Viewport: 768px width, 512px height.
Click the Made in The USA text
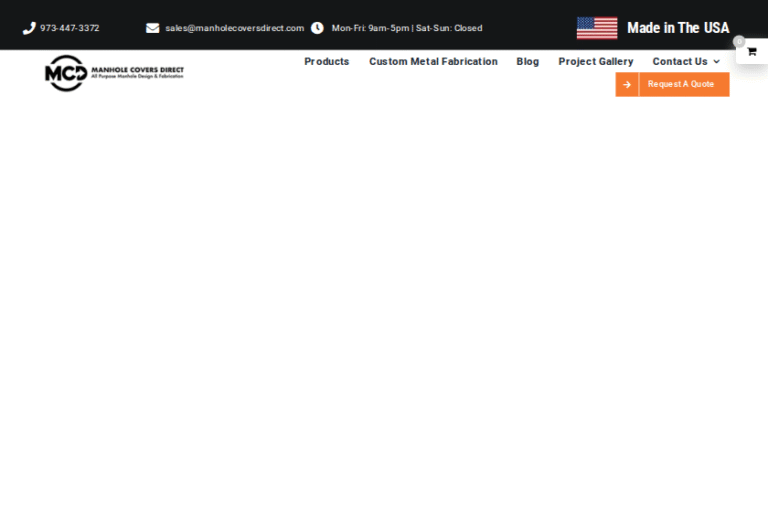pyautogui.click(x=678, y=28)
